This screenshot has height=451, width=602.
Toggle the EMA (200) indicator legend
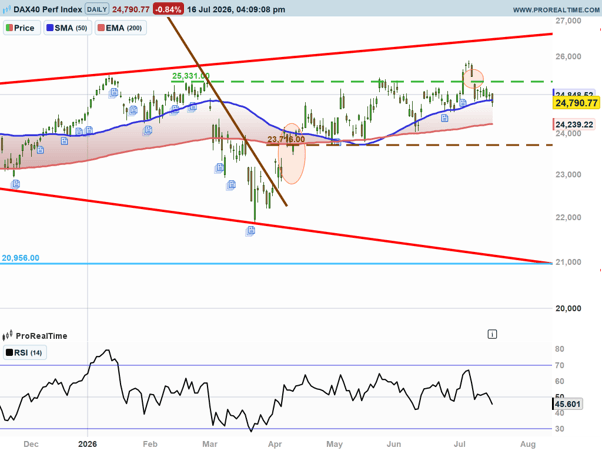click(x=121, y=28)
